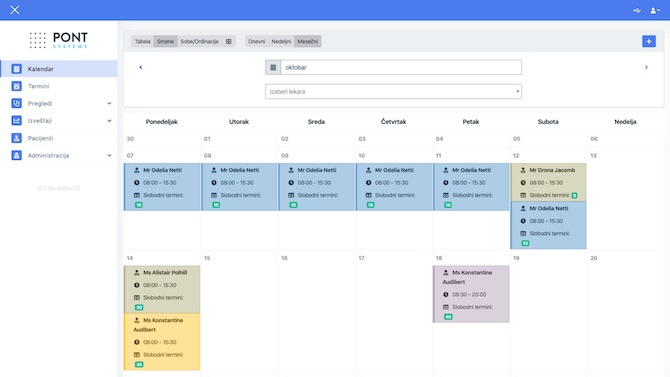Click the Administracija sidebar icon

16,155
